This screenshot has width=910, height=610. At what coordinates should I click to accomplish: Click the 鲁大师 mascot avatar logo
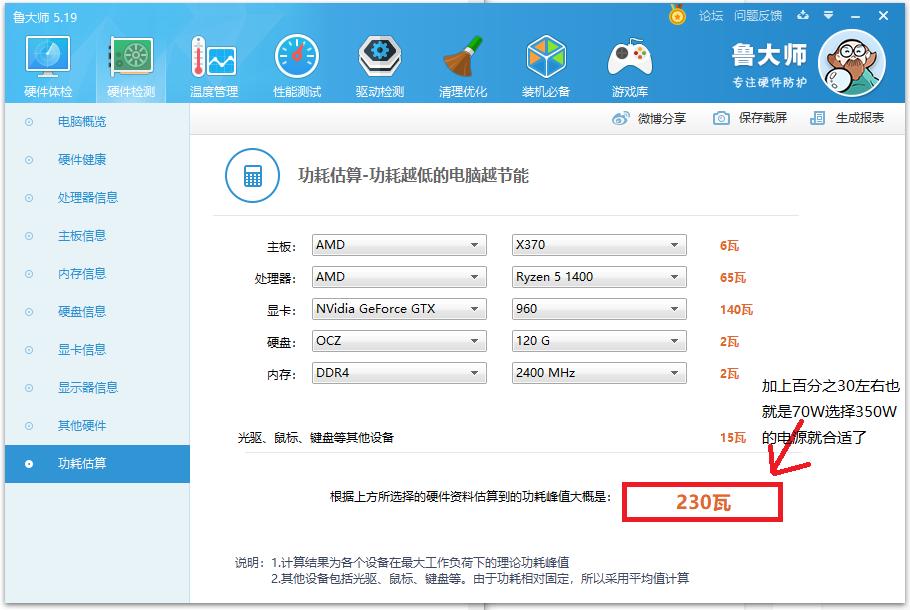click(851, 62)
